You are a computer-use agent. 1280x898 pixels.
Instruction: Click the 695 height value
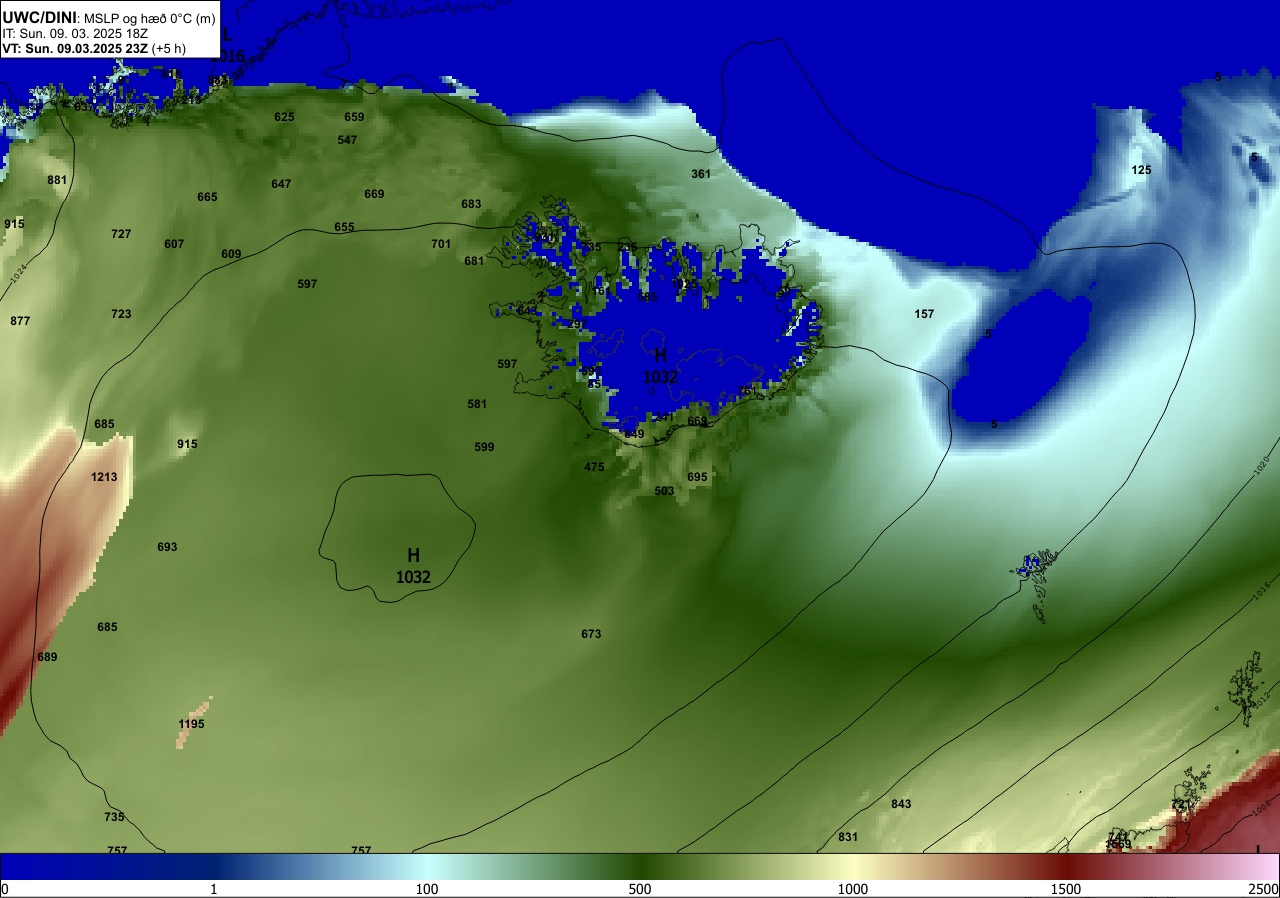(x=697, y=477)
